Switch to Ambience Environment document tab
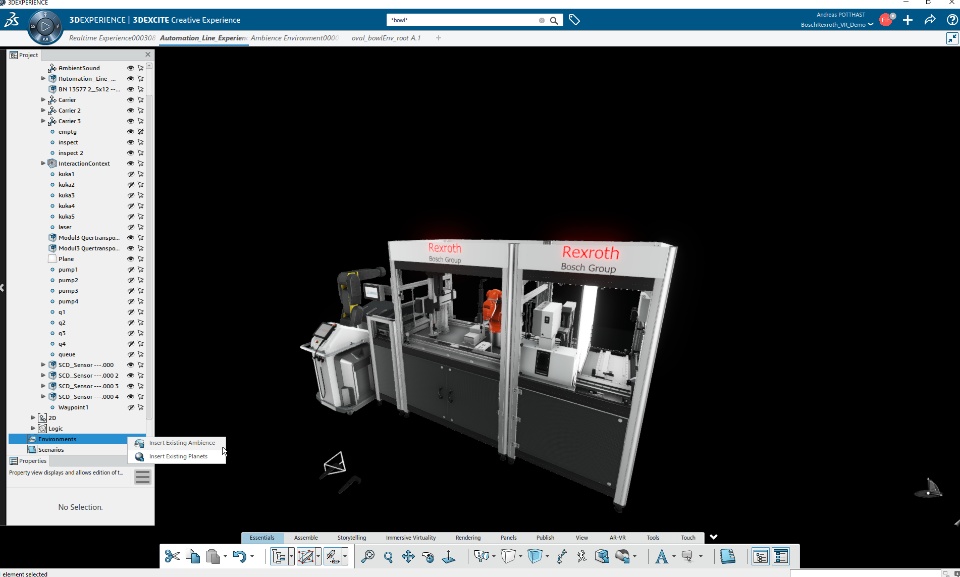The width and height of the screenshot is (960, 577). click(294, 38)
